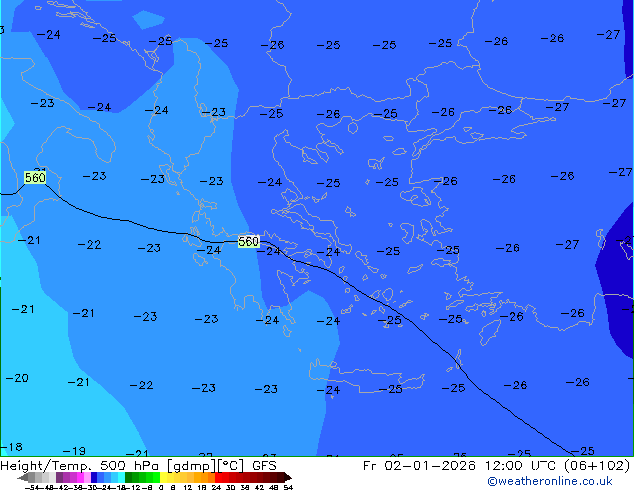This screenshot has width=634, height=490.
Task: Click the 560 contour label near the Greek mainland
Action: pos(248,241)
